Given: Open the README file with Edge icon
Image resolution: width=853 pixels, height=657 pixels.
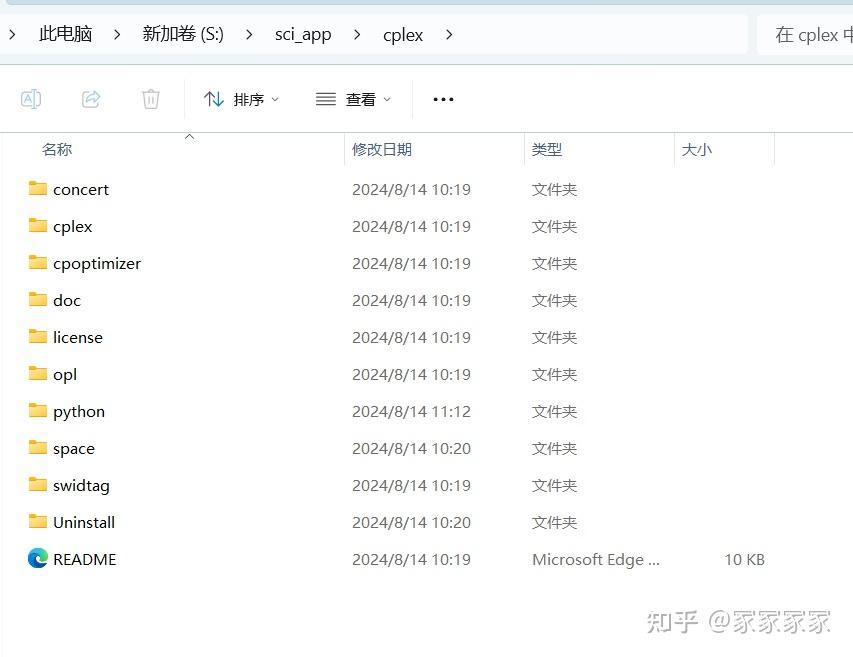Looking at the screenshot, I should [x=84, y=559].
